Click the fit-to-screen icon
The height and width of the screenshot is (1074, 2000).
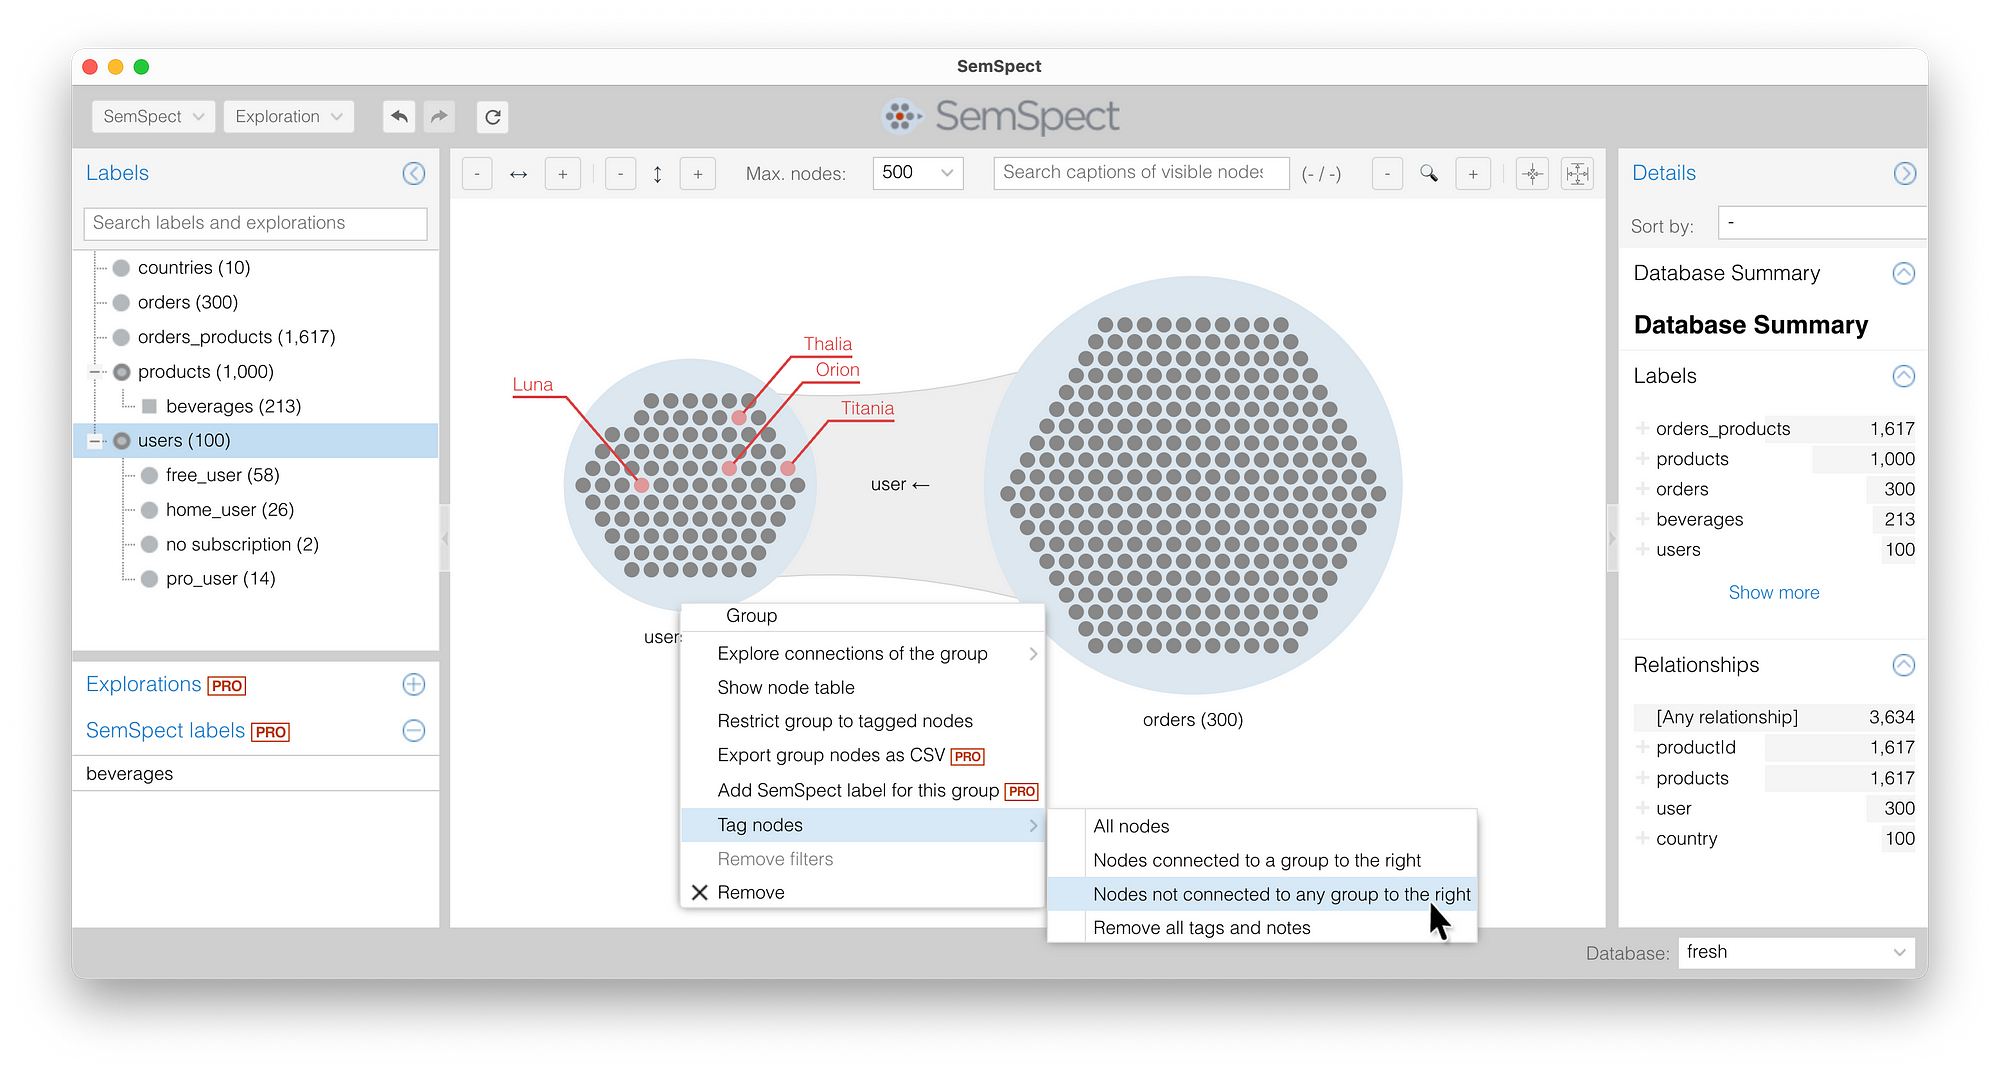1577,174
